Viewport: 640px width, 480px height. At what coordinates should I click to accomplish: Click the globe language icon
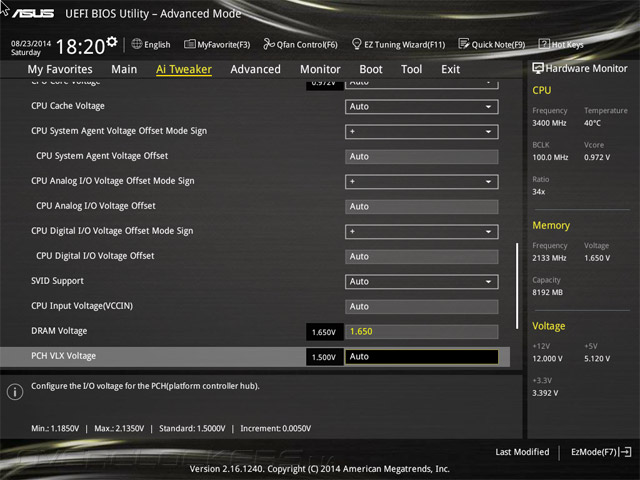(x=137, y=44)
